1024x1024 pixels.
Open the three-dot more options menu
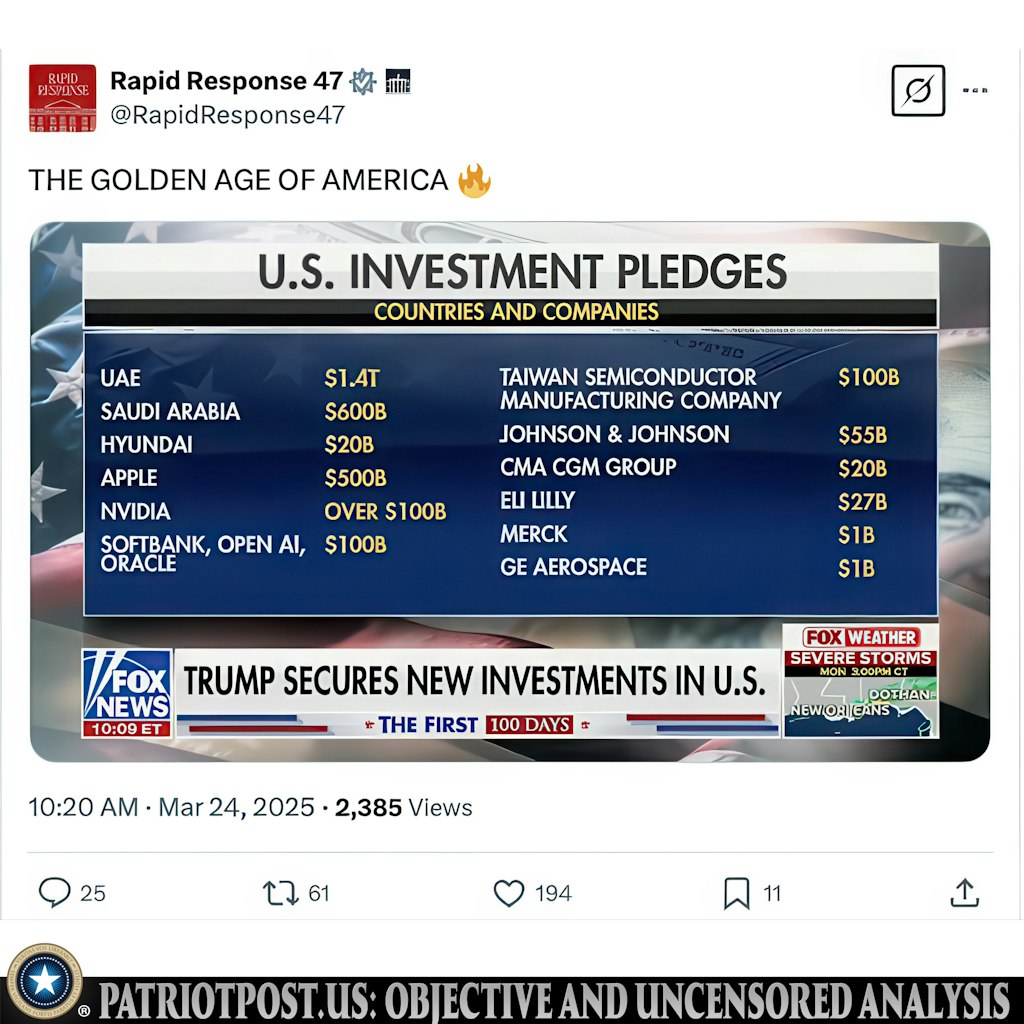point(974,90)
